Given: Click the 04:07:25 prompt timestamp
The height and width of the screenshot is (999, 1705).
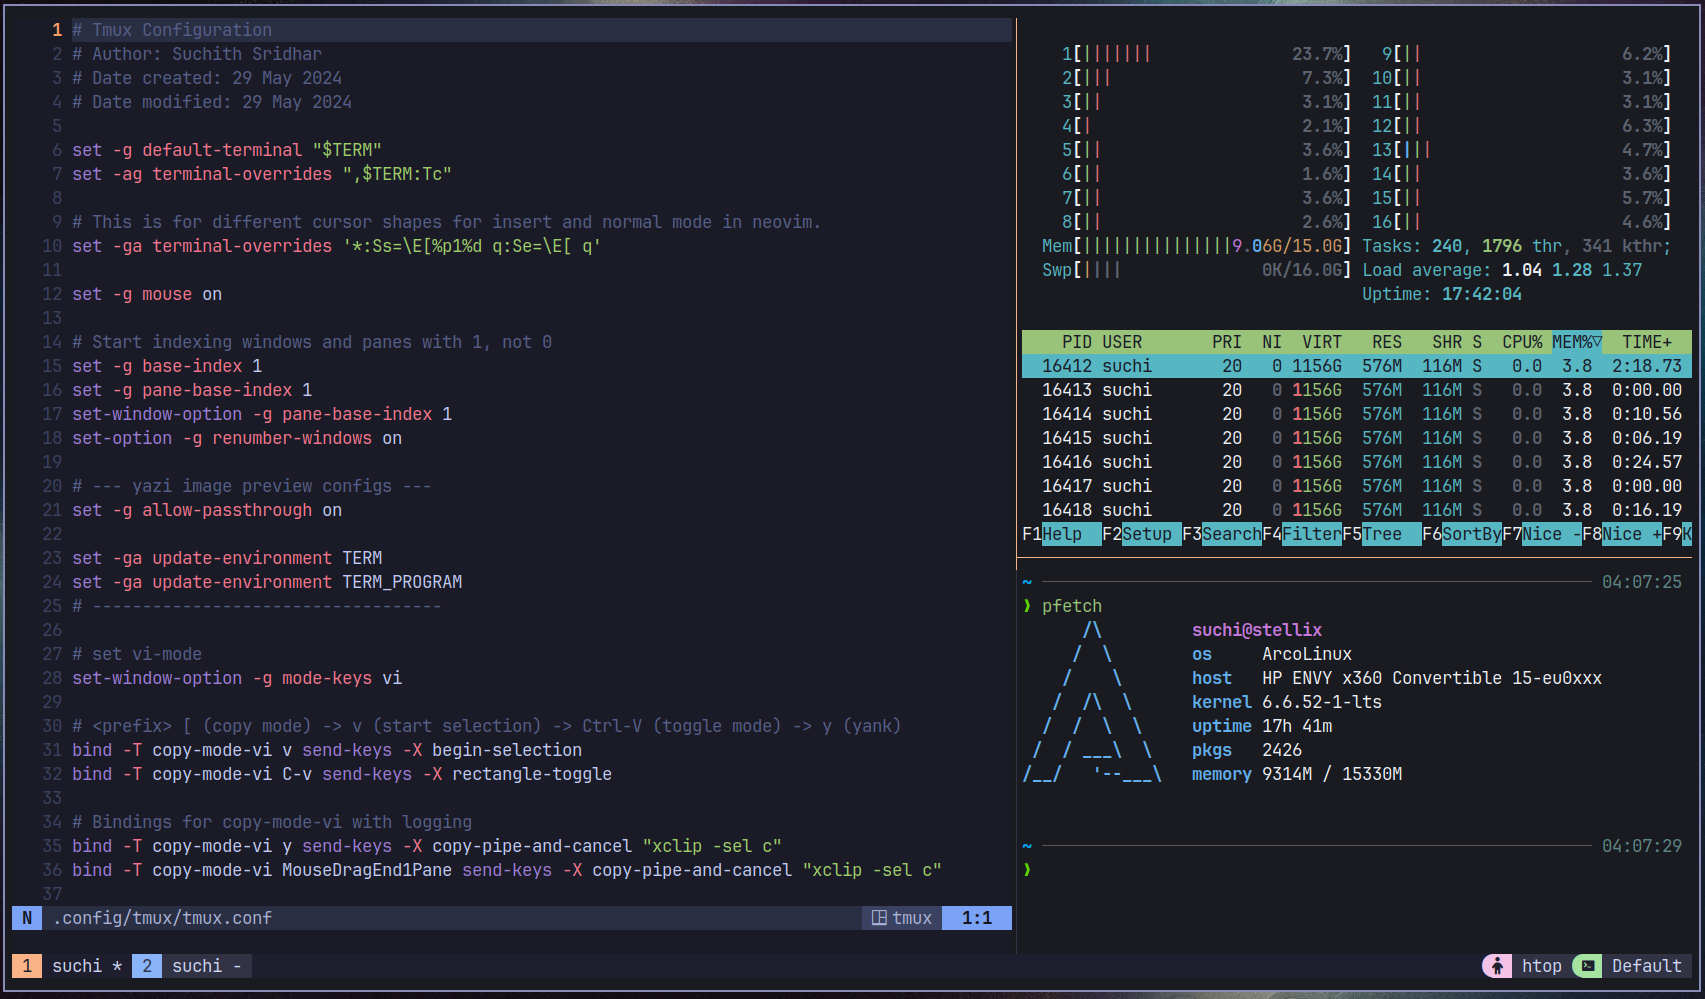Looking at the screenshot, I should [1642, 582].
